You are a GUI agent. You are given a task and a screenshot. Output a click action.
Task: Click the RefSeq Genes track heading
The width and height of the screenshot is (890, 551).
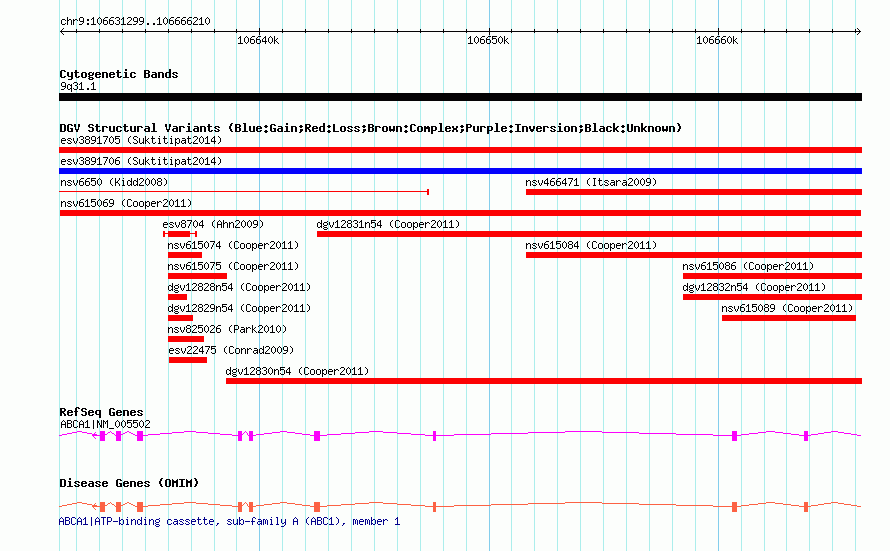click(x=101, y=413)
